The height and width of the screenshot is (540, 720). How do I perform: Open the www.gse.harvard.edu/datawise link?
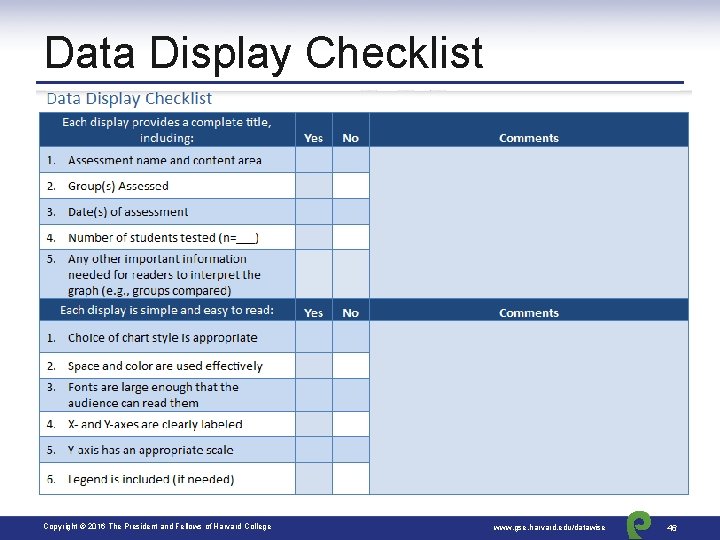[549, 527]
